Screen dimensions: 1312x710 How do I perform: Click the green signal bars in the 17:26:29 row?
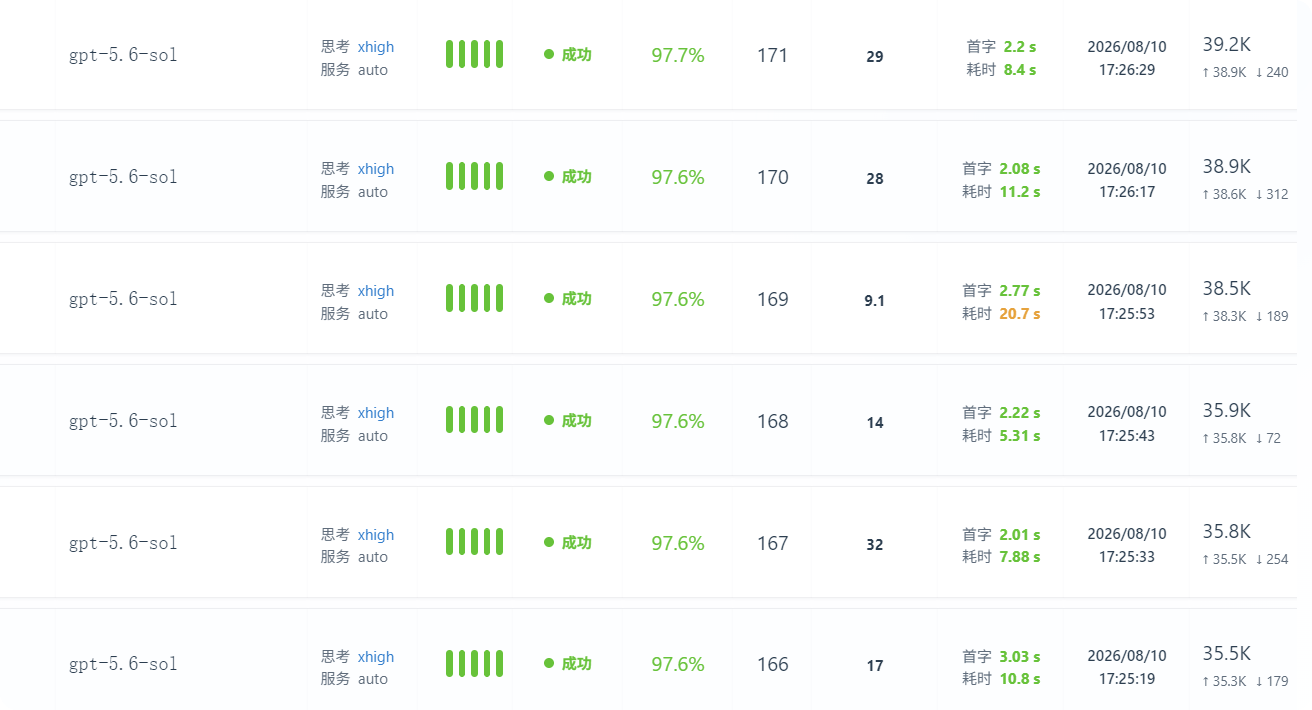(474, 54)
